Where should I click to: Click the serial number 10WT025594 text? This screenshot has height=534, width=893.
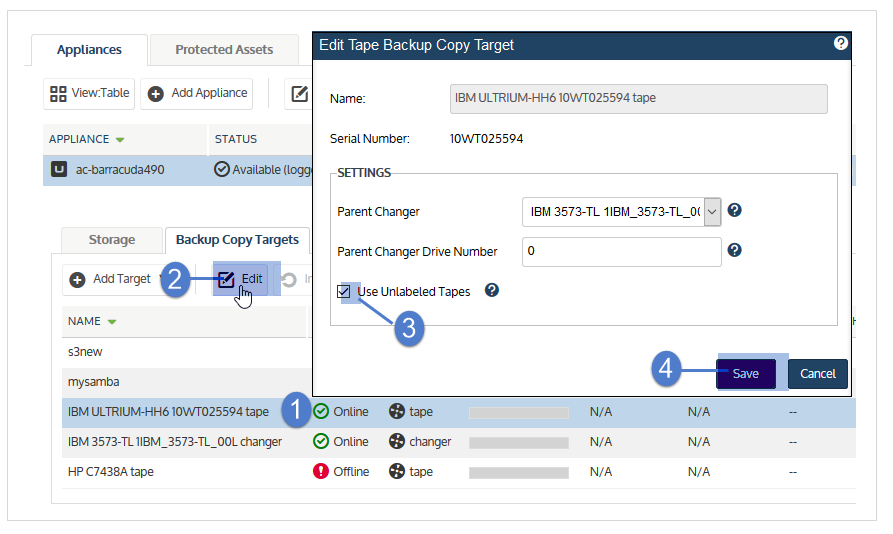pos(486,139)
